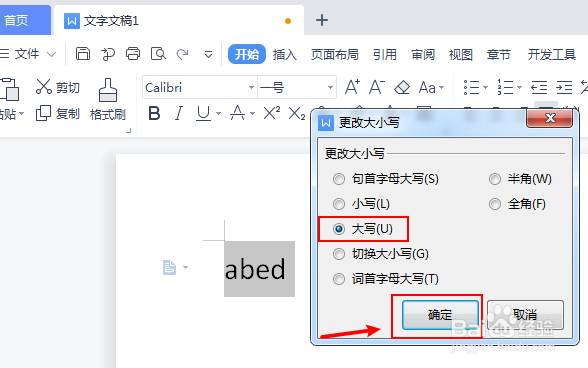Add a new tab with plus button
The width and height of the screenshot is (588, 368).
pos(322,20)
